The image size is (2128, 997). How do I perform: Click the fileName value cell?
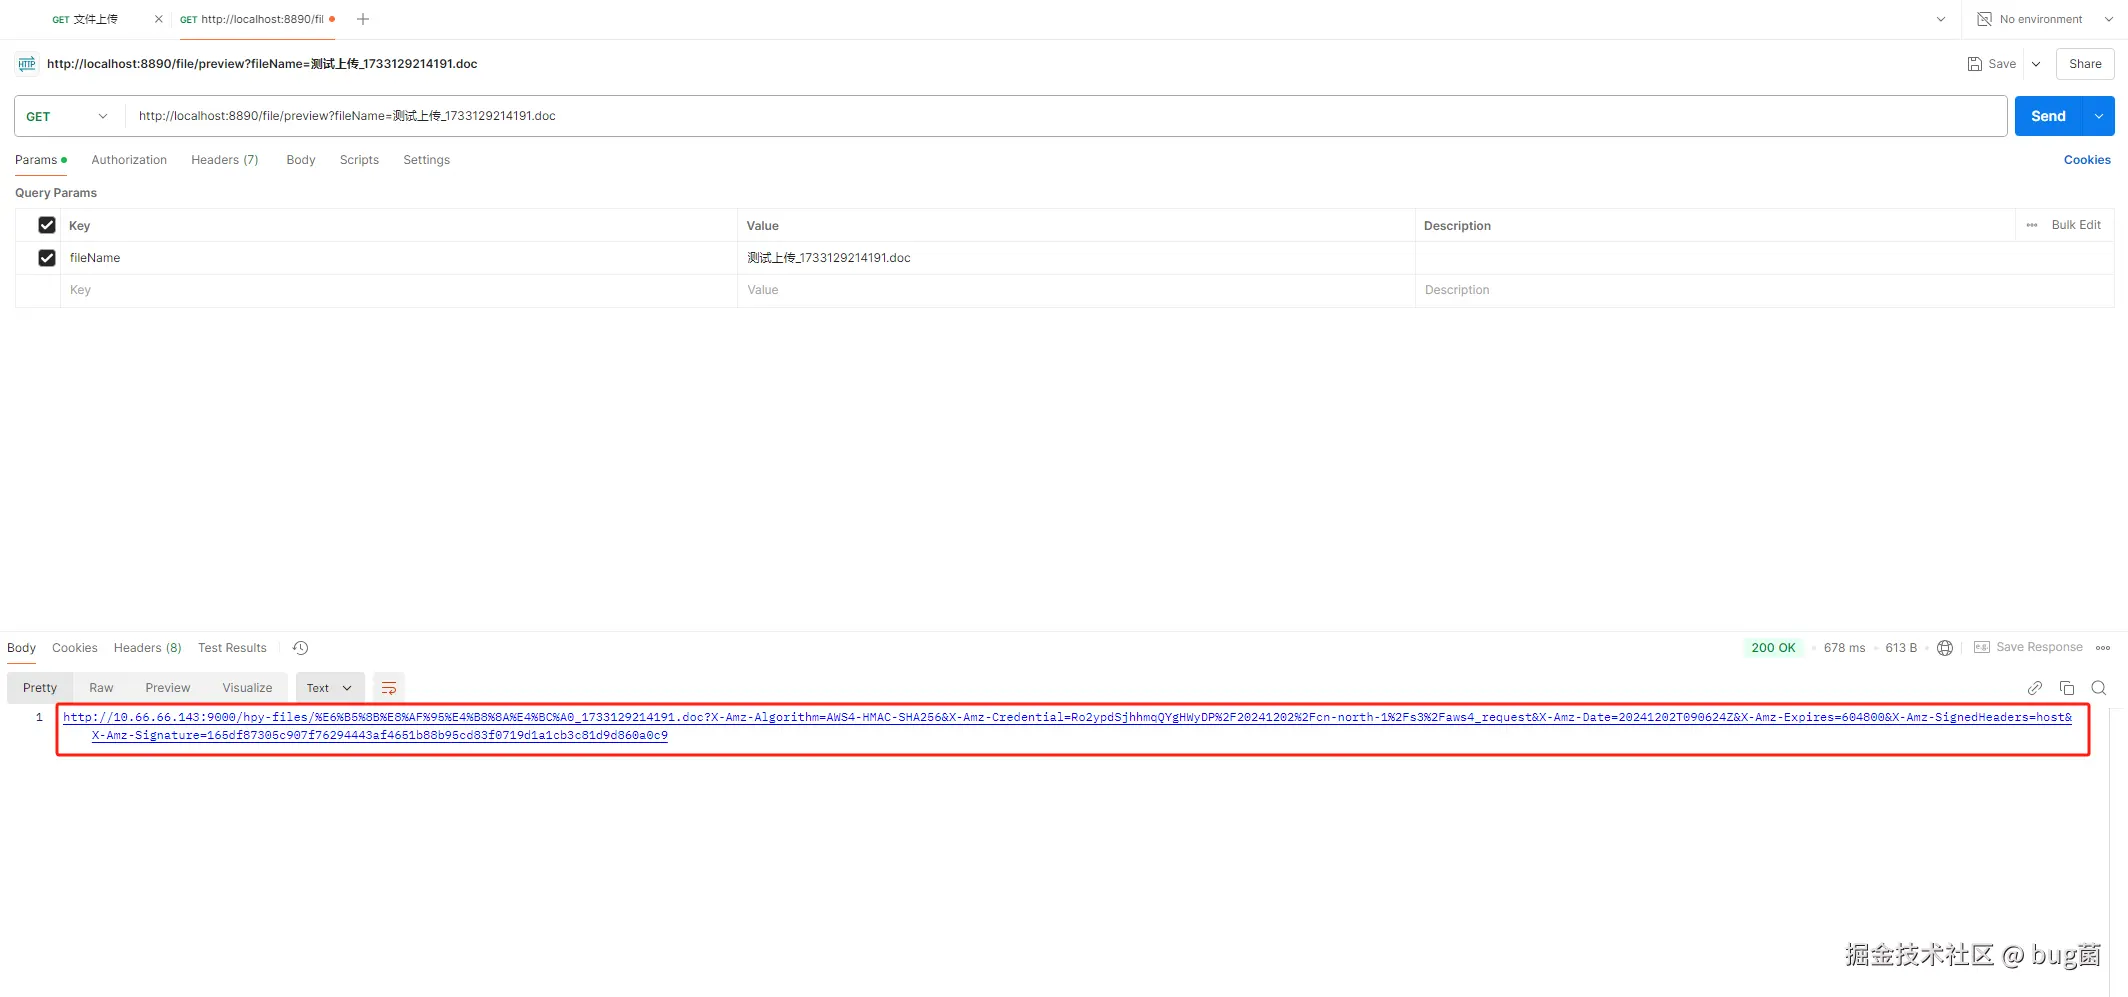1076,258
